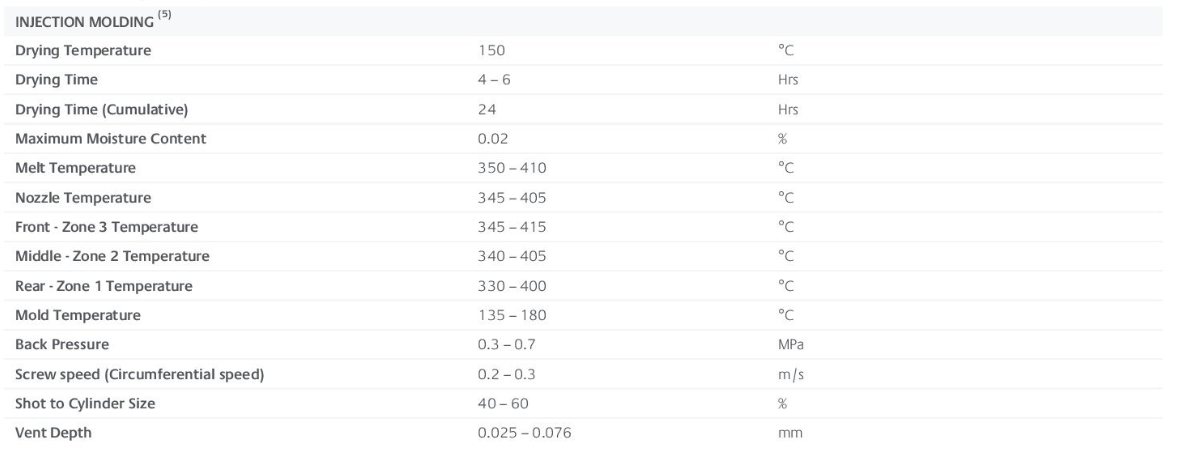This screenshot has width=1185, height=449.
Task: Select the Melt Temperature range 350 – 410
Action: pos(512,168)
